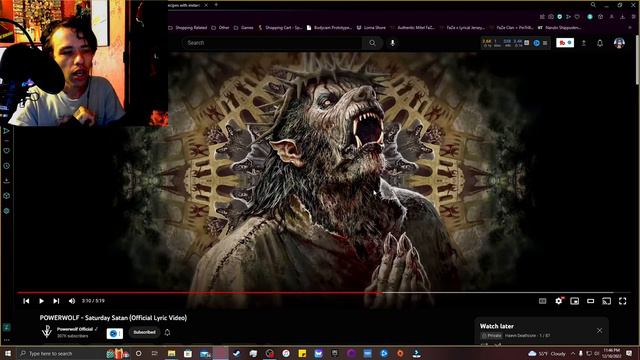Seek on the red video progress bar
Screen dimensions: 640x360
click(323, 293)
